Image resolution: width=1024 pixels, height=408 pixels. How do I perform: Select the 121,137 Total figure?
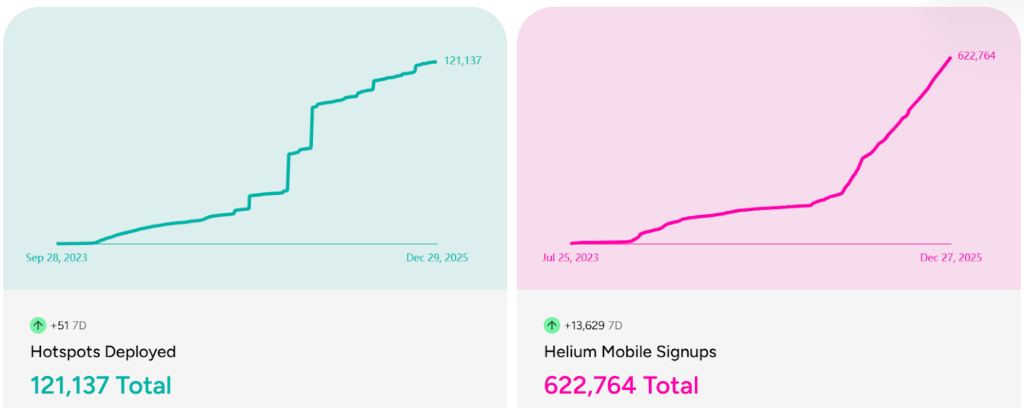101,385
